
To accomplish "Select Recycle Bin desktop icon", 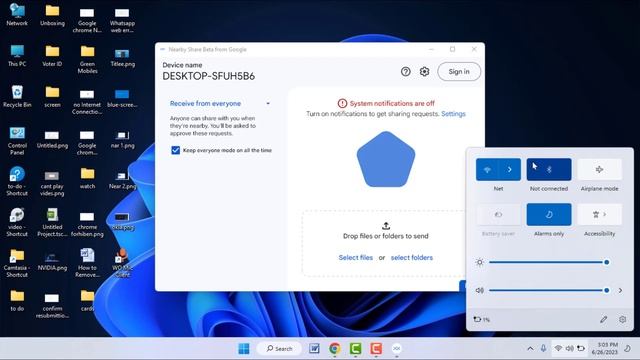I will point(17,96).
